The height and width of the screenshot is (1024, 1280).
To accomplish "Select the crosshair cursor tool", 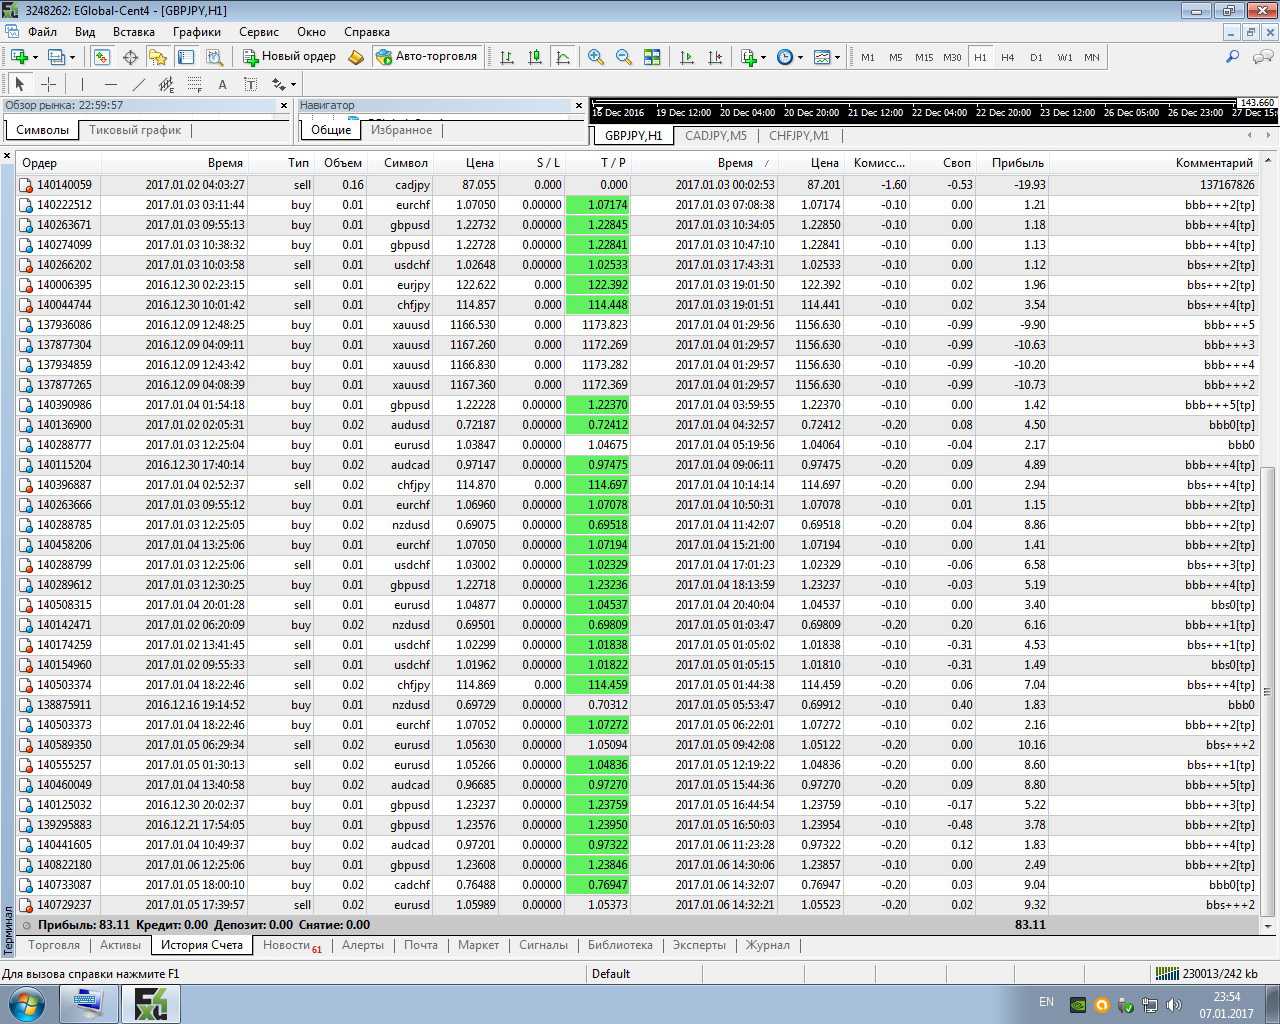I will click(48, 85).
